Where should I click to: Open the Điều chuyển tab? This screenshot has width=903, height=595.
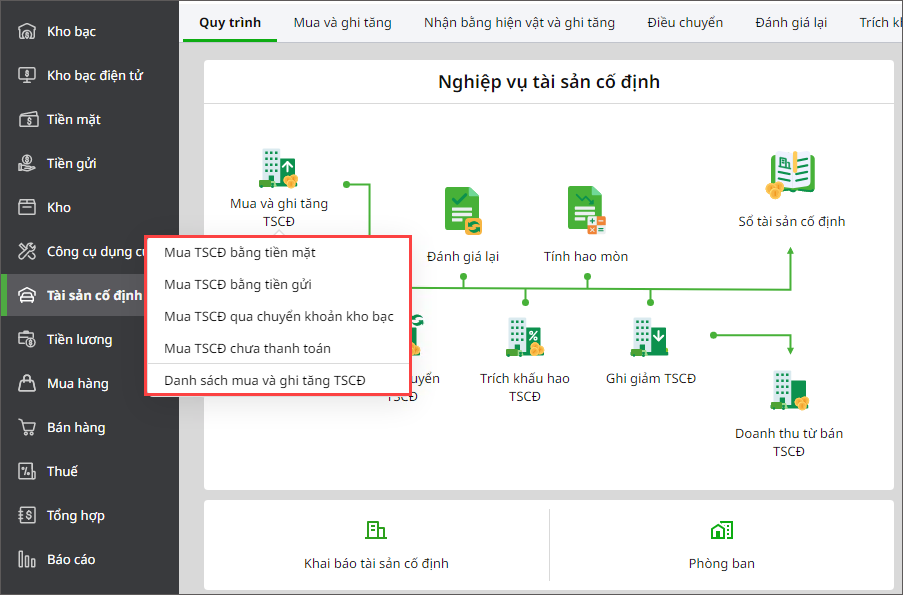[685, 22]
